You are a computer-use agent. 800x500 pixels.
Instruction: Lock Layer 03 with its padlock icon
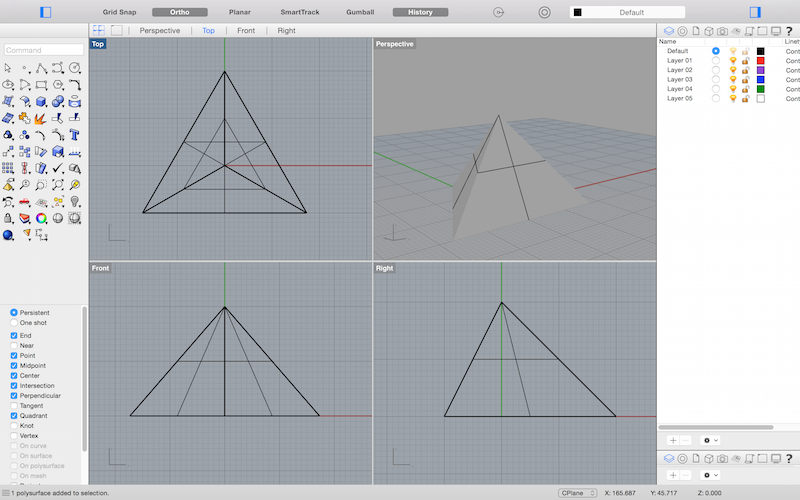745,80
